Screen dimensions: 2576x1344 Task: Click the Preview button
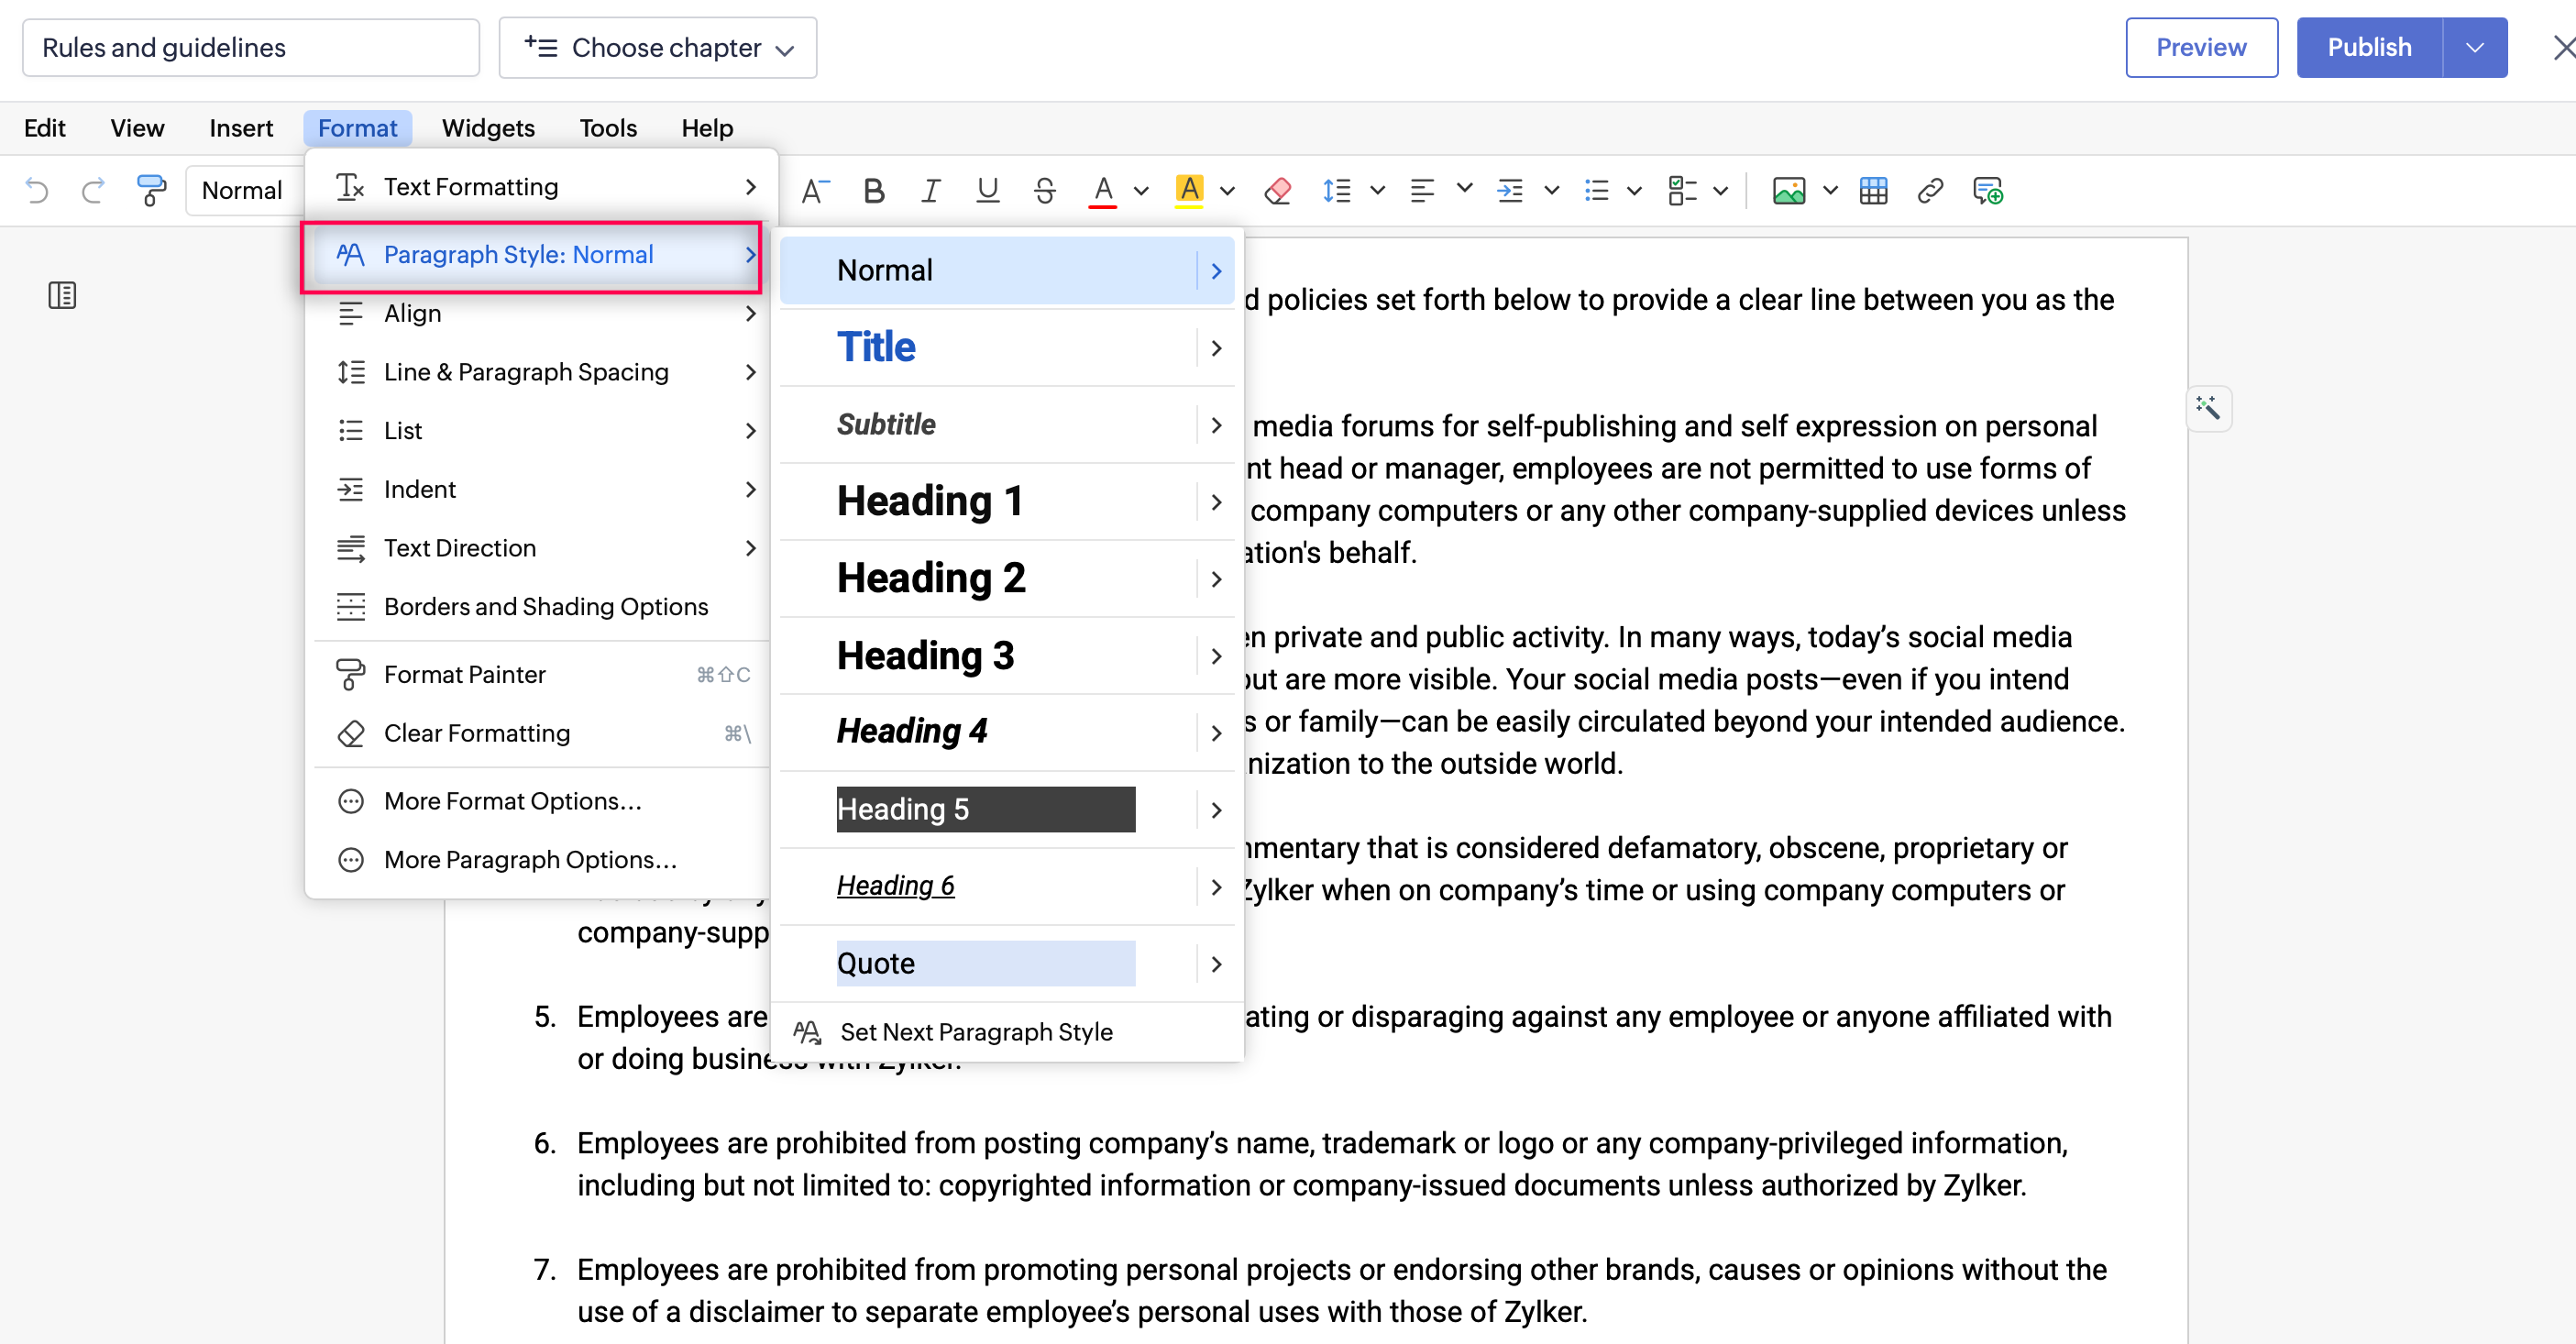click(2200, 47)
